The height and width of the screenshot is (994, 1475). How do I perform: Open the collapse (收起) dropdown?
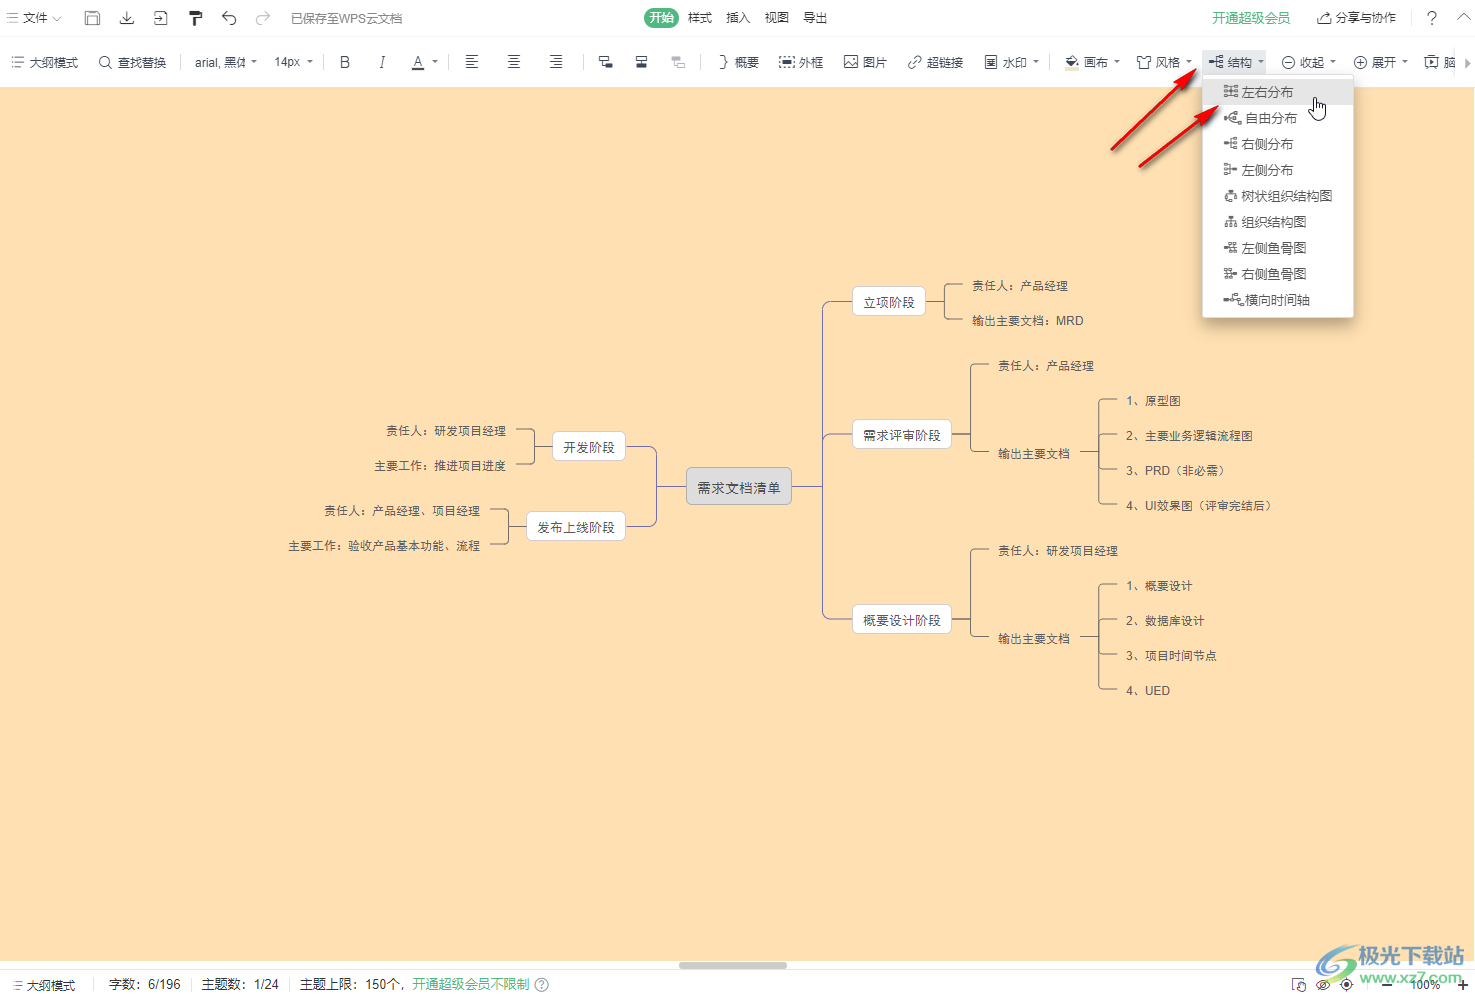[1309, 62]
